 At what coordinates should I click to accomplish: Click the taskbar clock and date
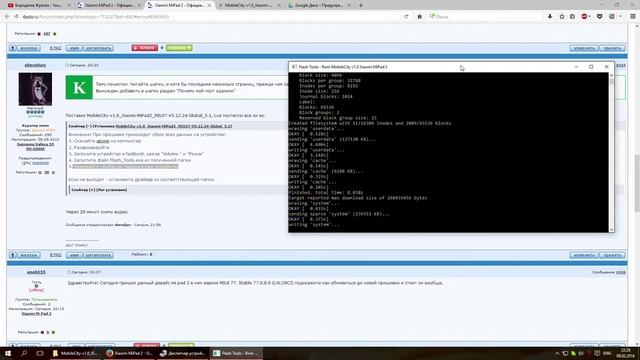pyautogui.click(x=625, y=353)
